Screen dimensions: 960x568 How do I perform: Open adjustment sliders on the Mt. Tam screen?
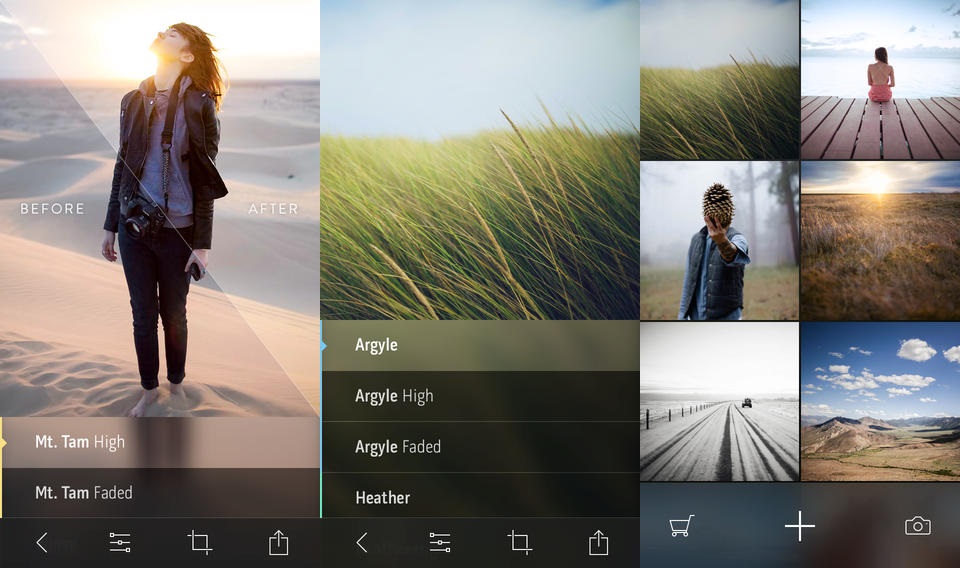120,543
